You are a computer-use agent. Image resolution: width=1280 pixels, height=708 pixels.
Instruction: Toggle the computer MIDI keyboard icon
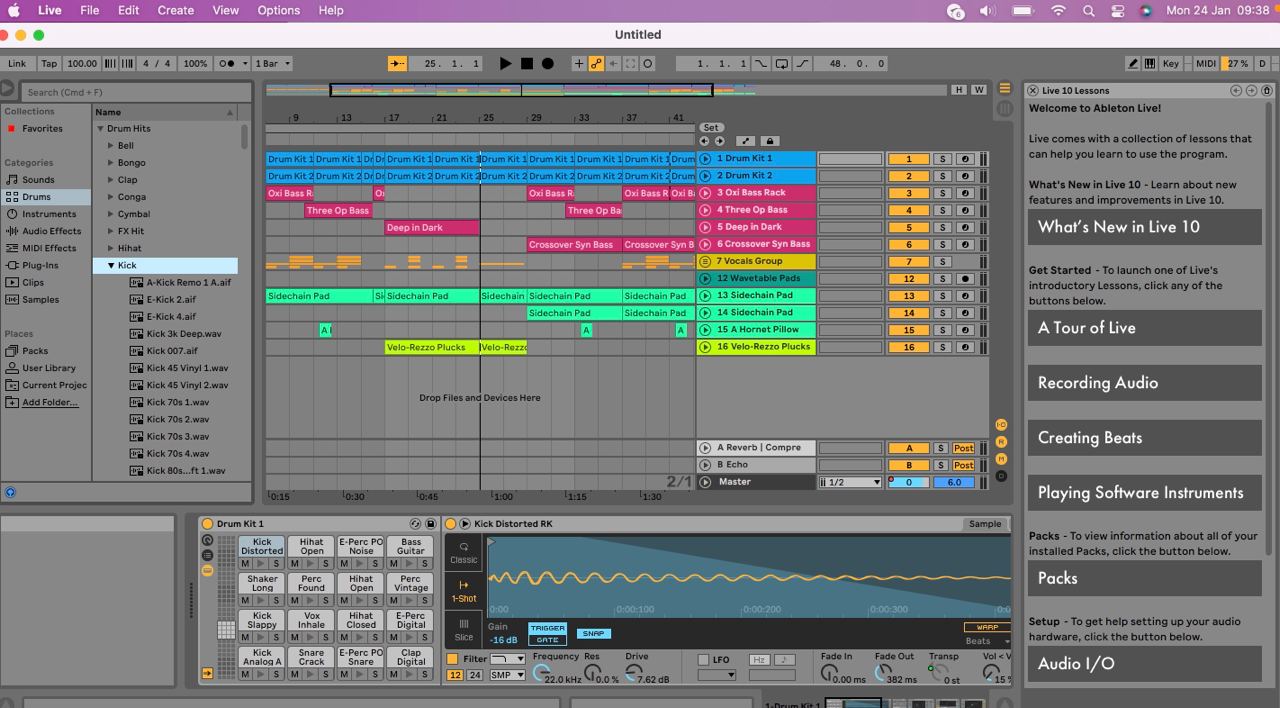(1150, 63)
